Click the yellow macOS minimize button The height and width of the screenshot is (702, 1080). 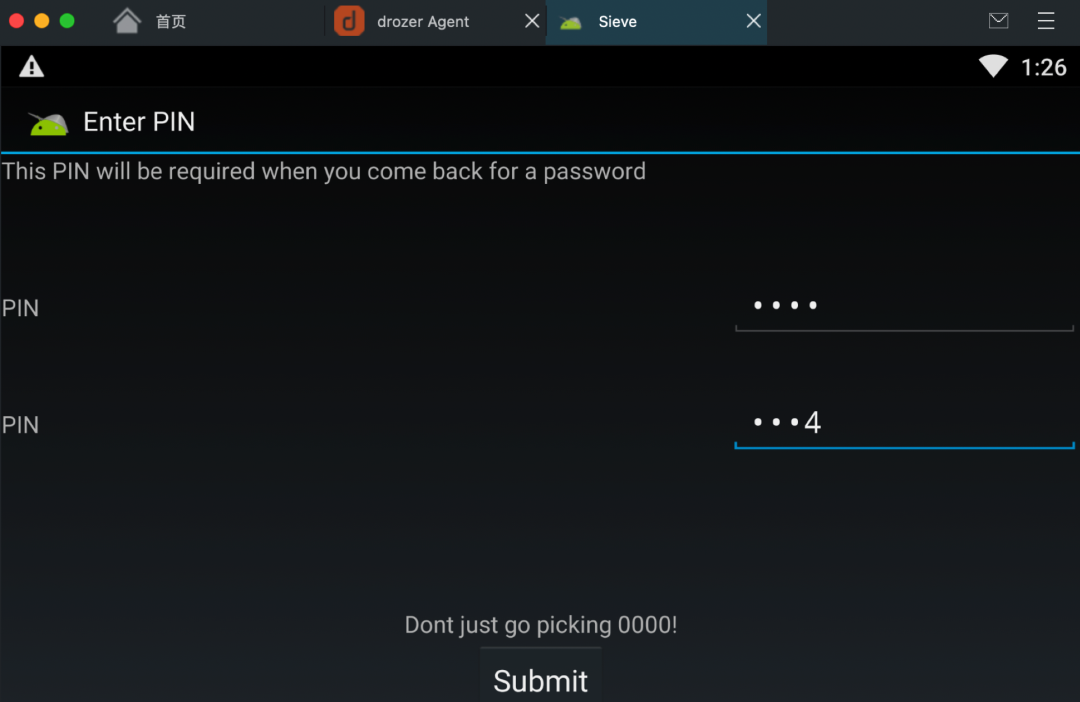[x=41, y=21]
